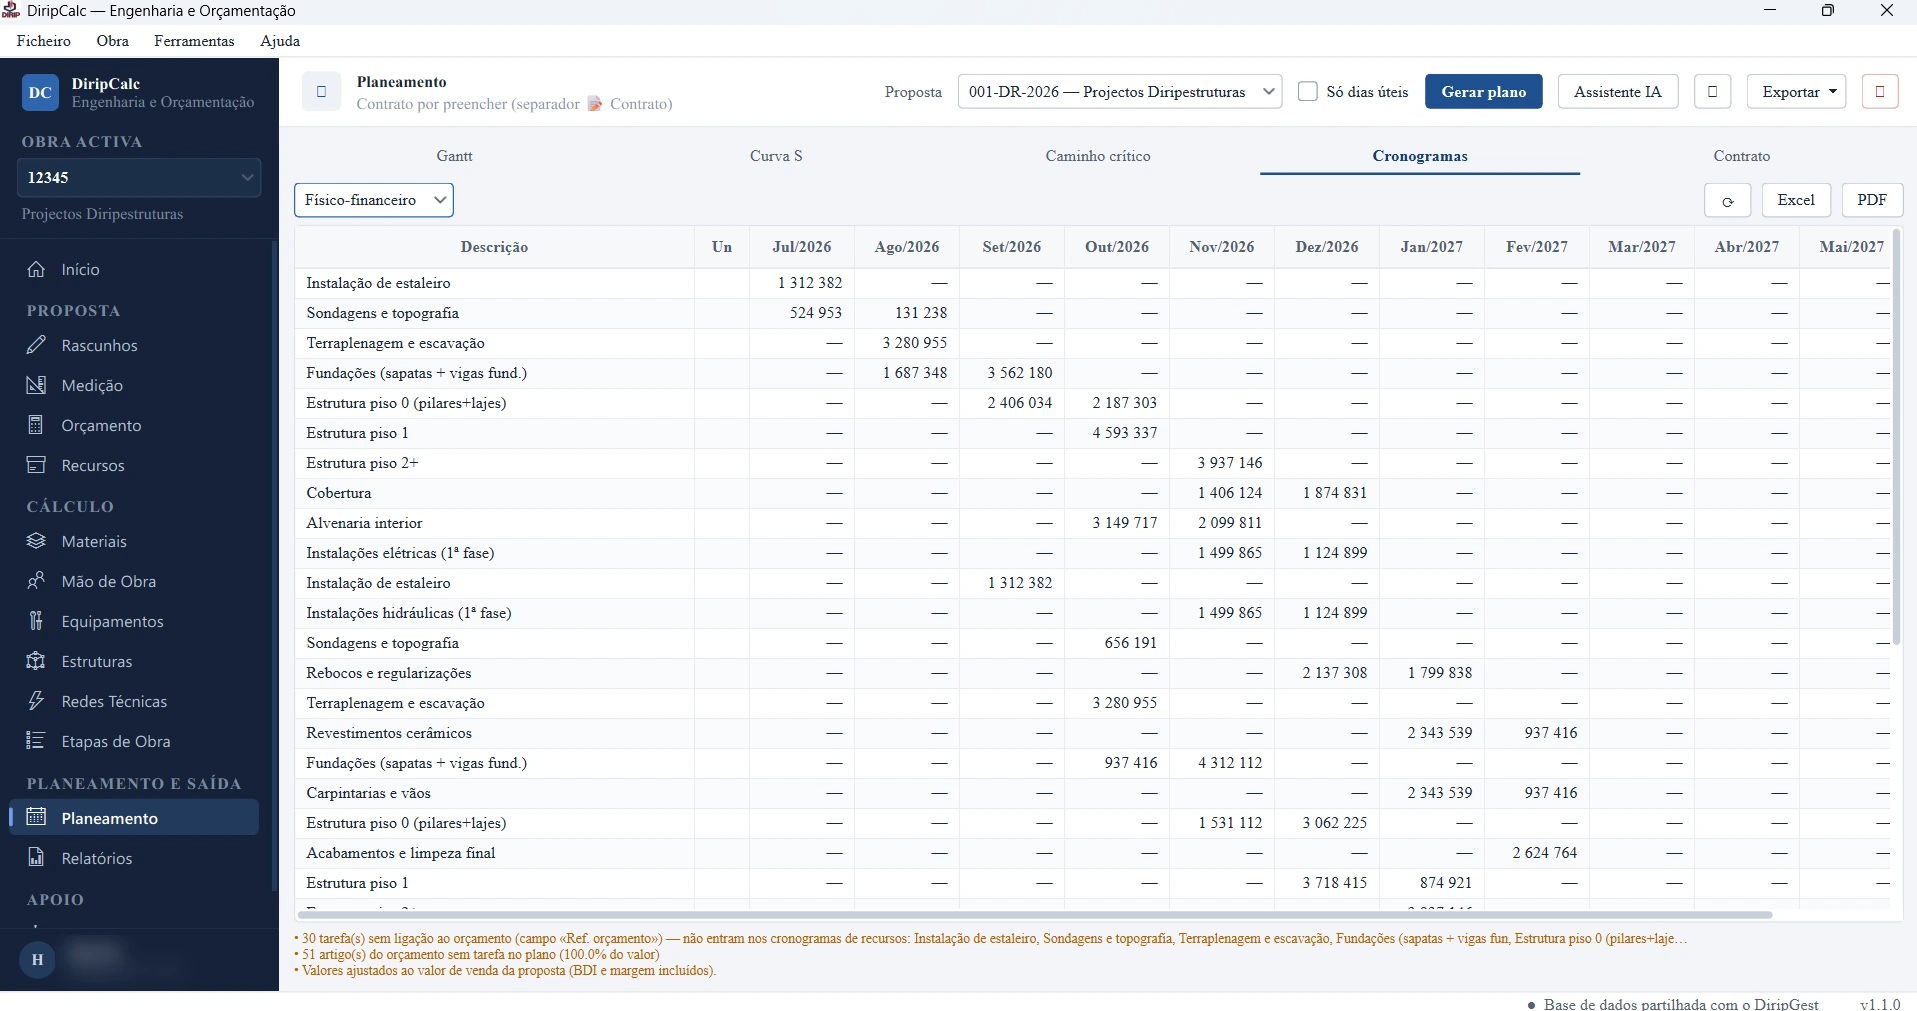Click the table's horizontal scrollbar
1917x1011 pixels.
point(1034,915)
